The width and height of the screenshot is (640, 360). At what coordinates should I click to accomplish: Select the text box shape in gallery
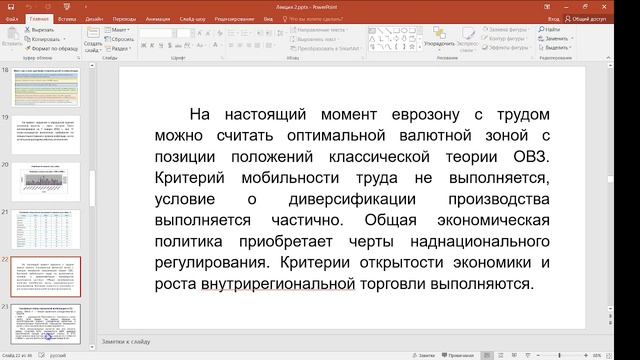(x=372, y=31)
